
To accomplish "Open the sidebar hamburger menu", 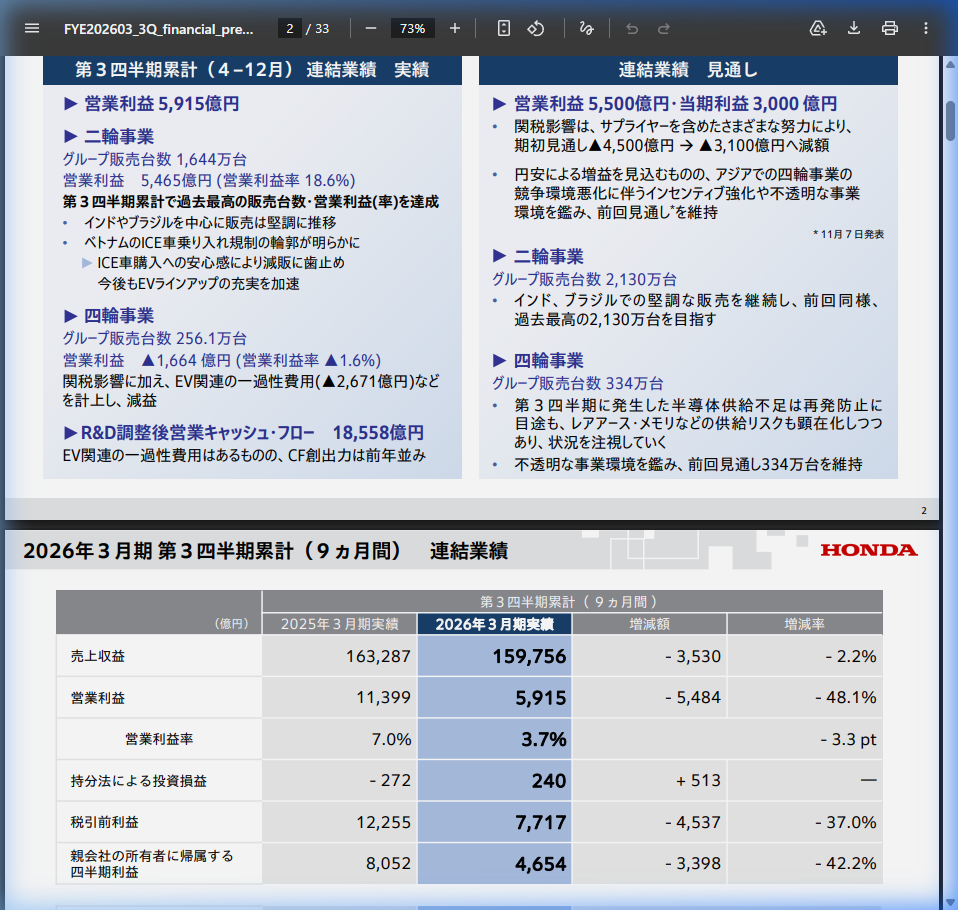I will pyautogui.click(x=32, y=28).
